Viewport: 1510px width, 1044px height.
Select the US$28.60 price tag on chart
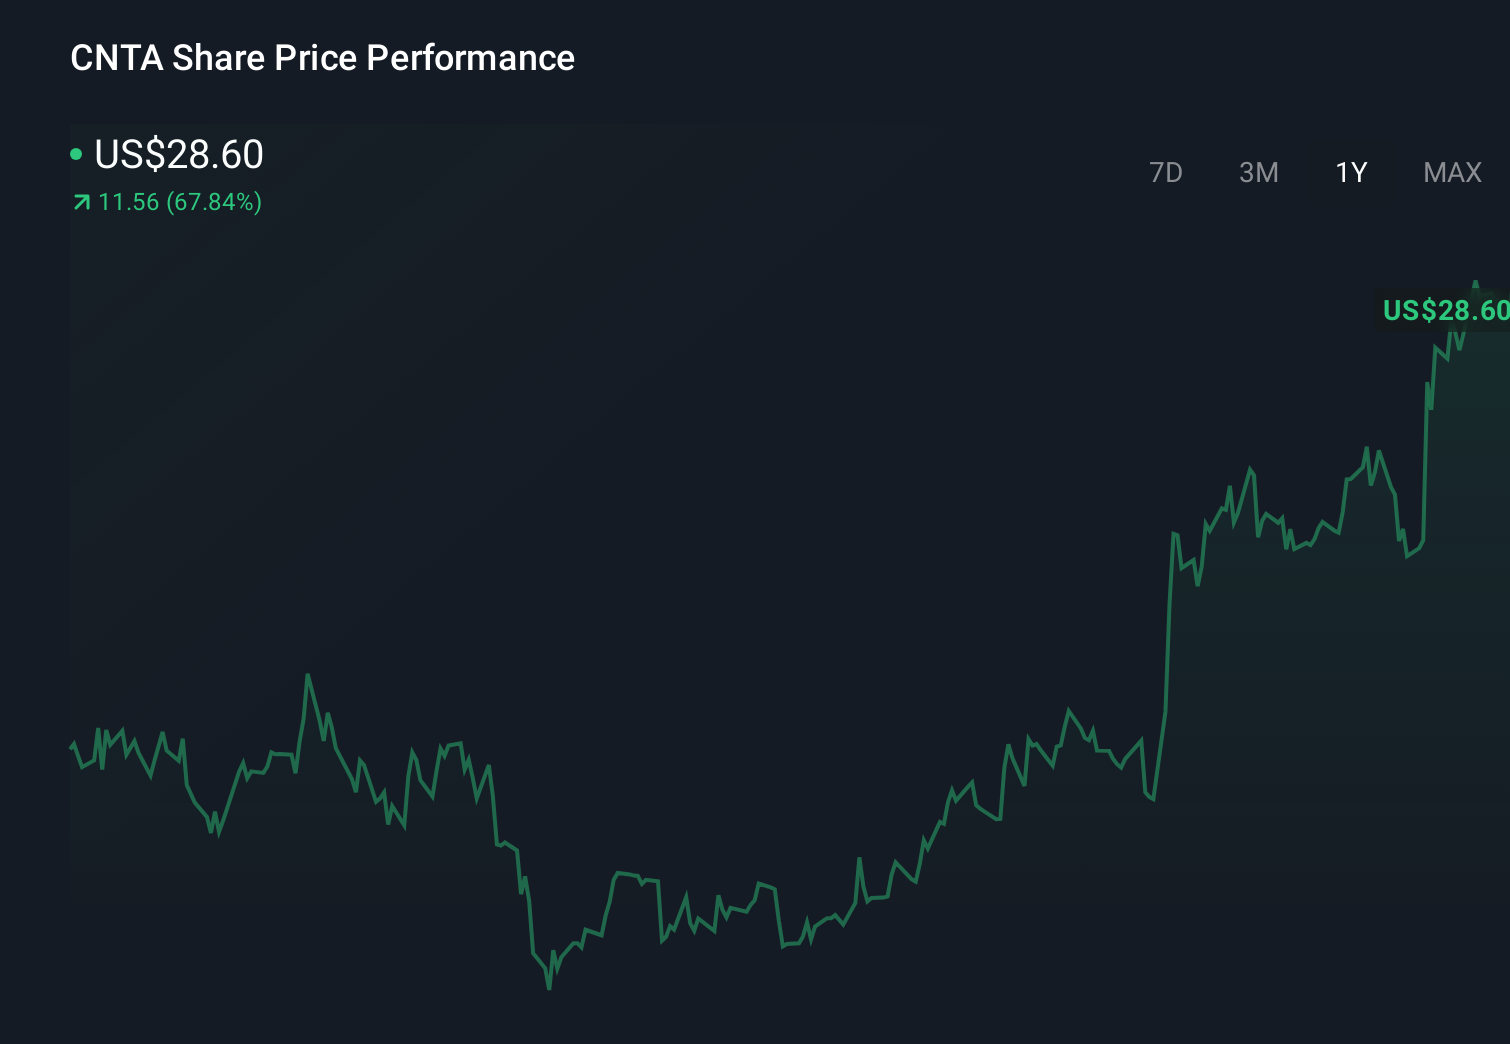click(1445, 311)
